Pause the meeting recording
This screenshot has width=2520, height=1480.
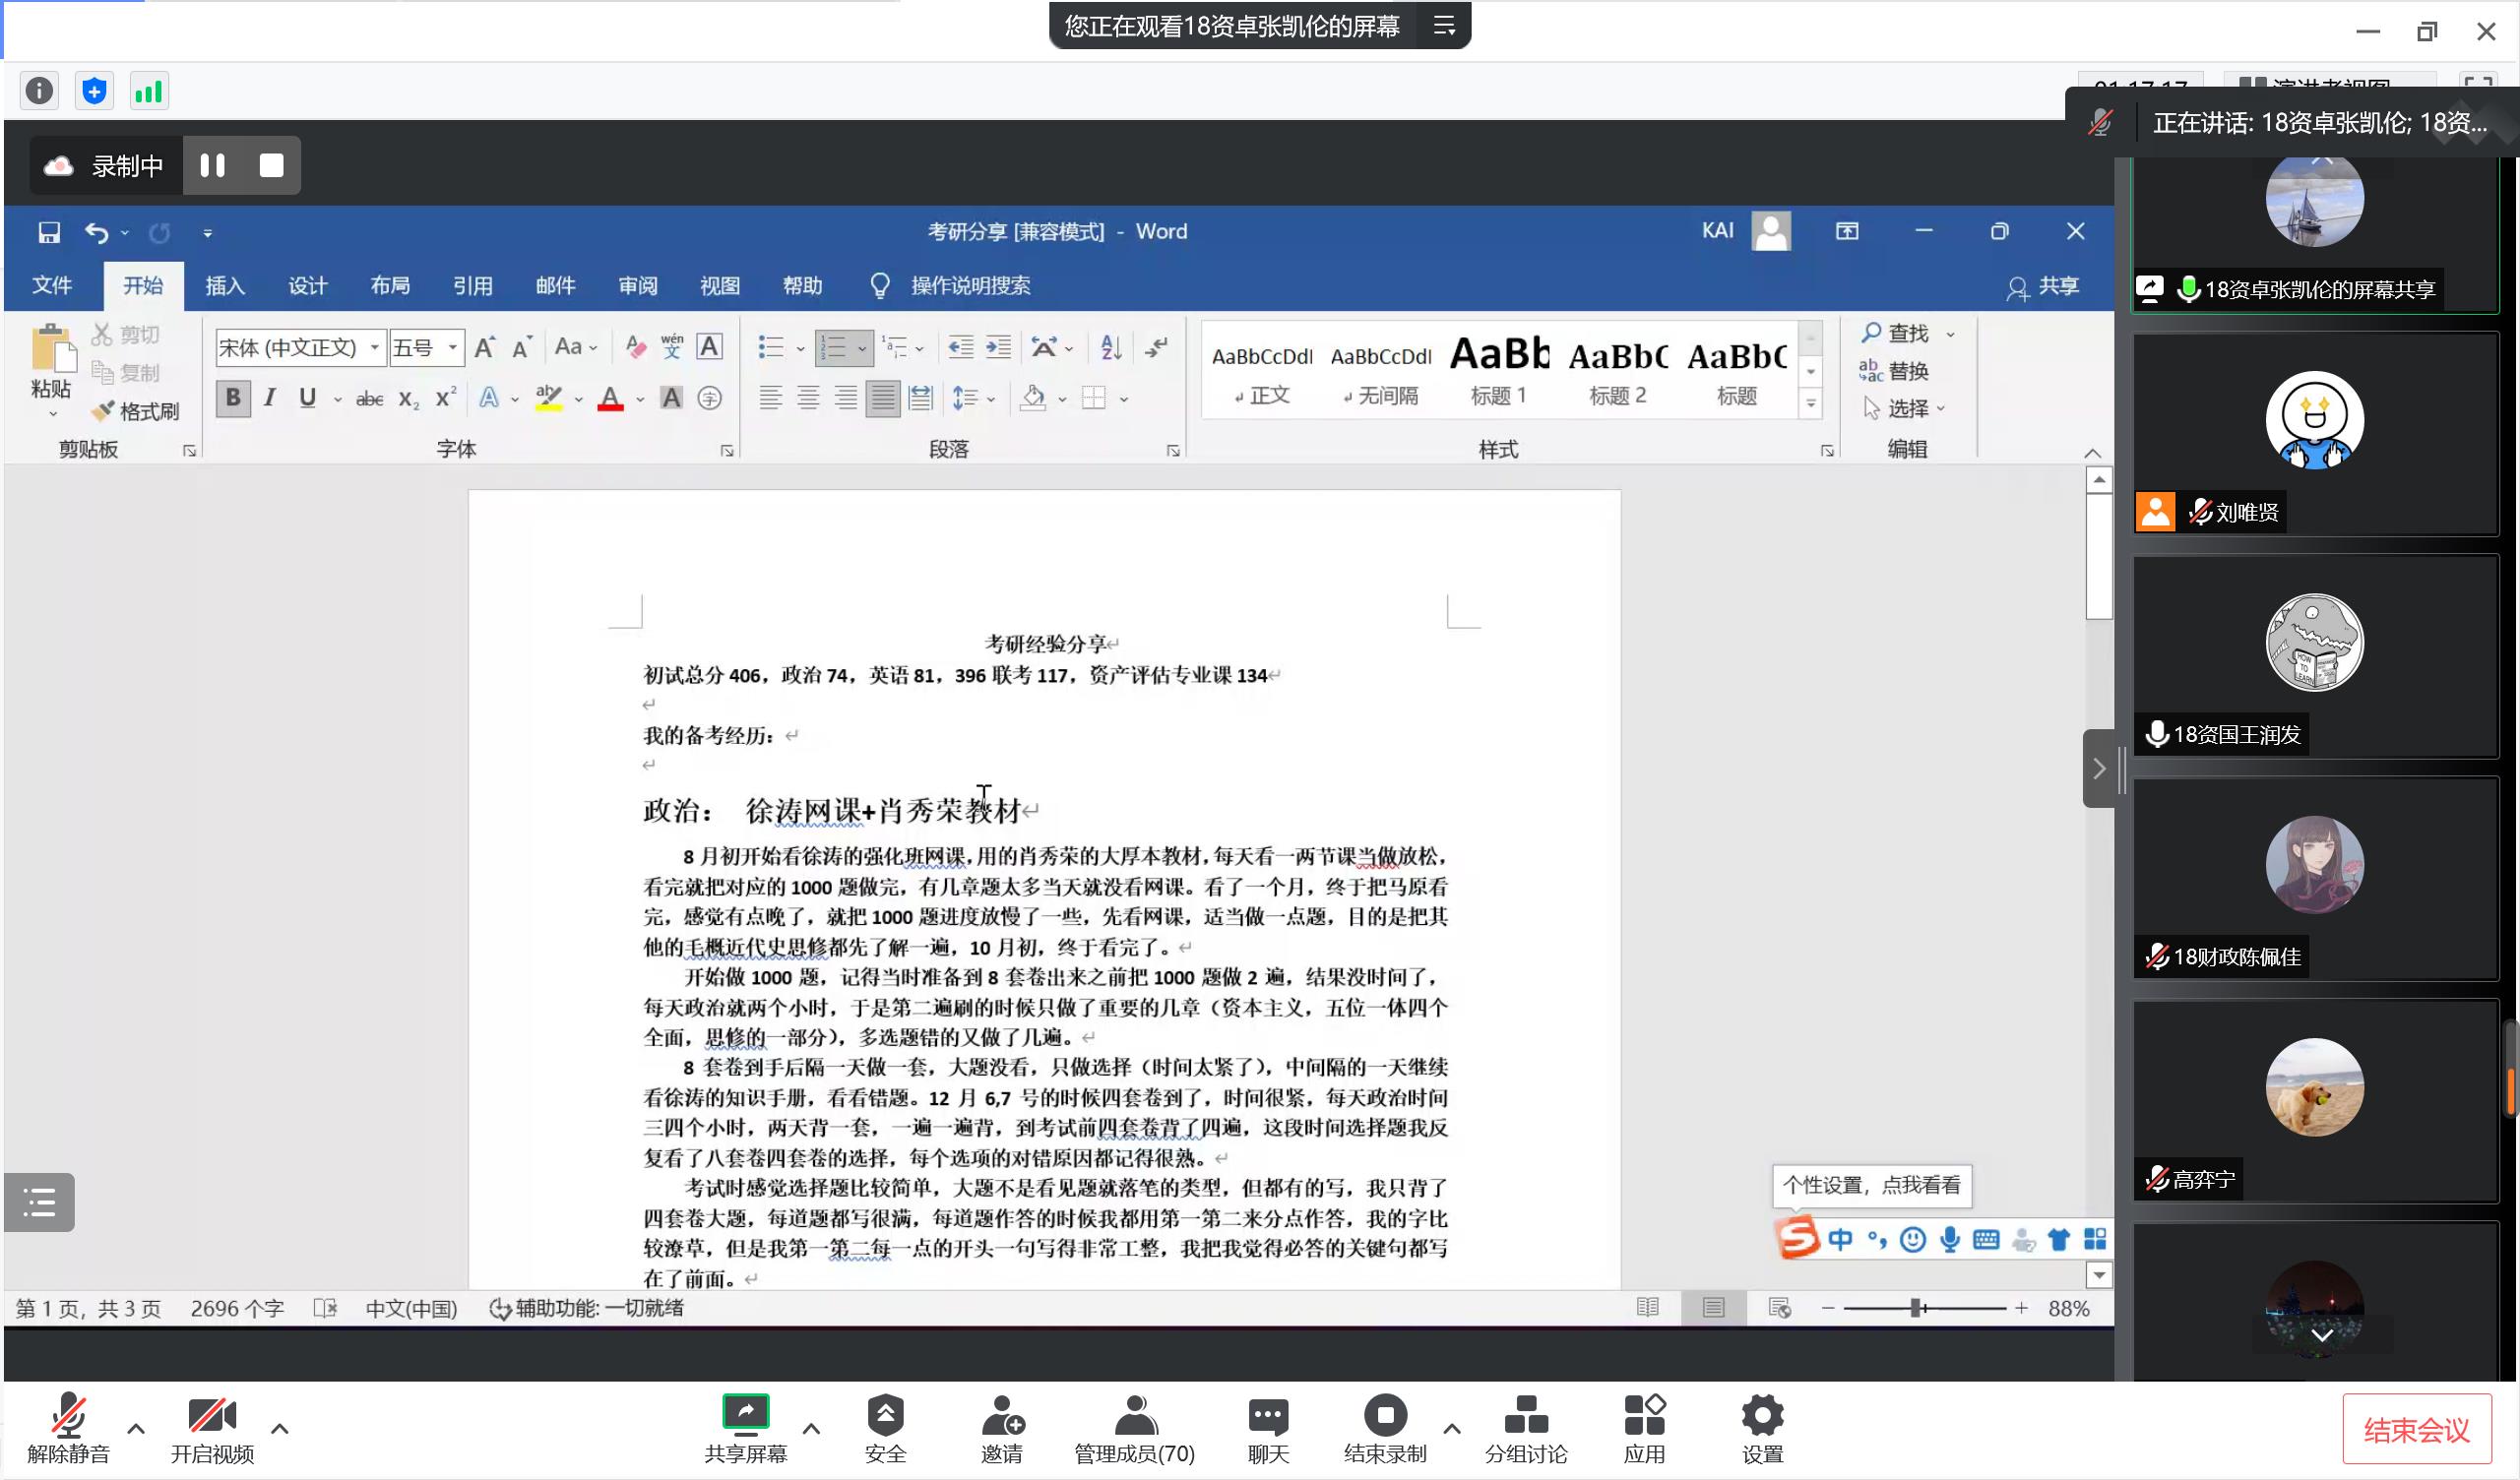coord(213,165)
